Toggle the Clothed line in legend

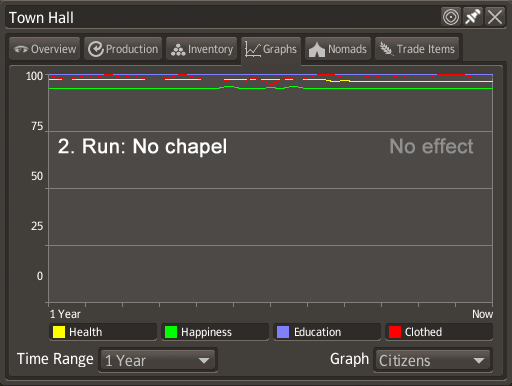click(439, 332)
